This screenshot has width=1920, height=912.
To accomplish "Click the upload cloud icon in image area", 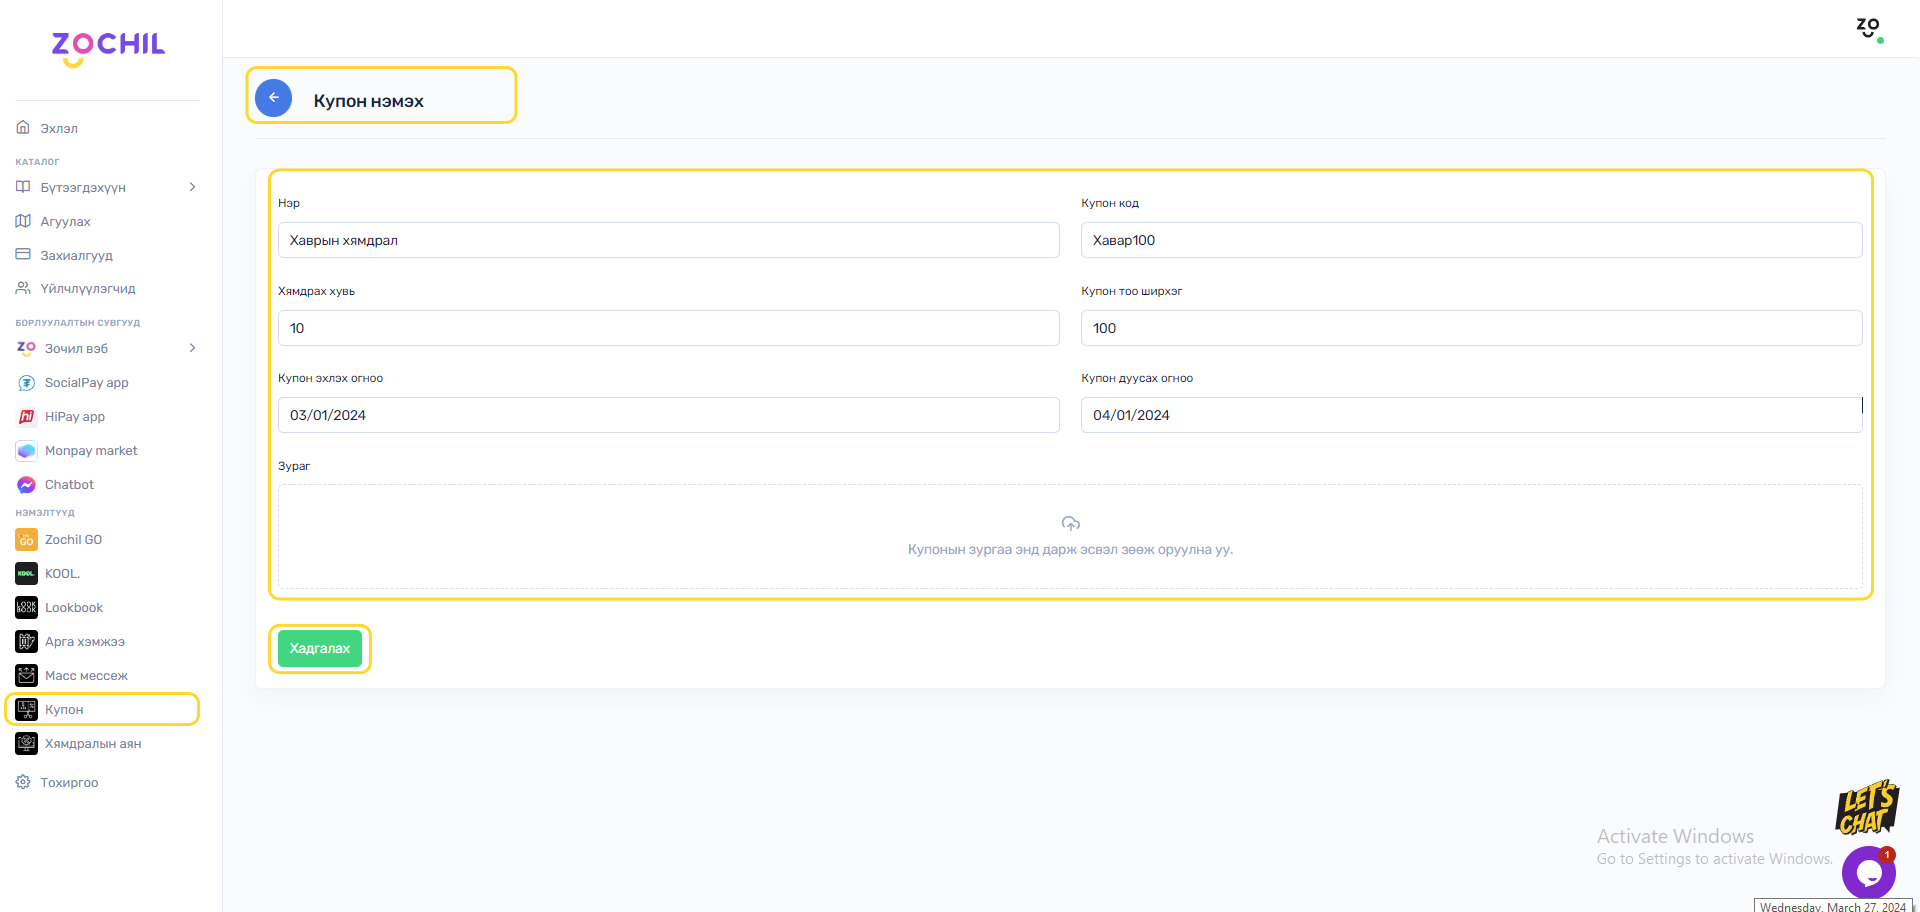I will [x=1070, y=524].
